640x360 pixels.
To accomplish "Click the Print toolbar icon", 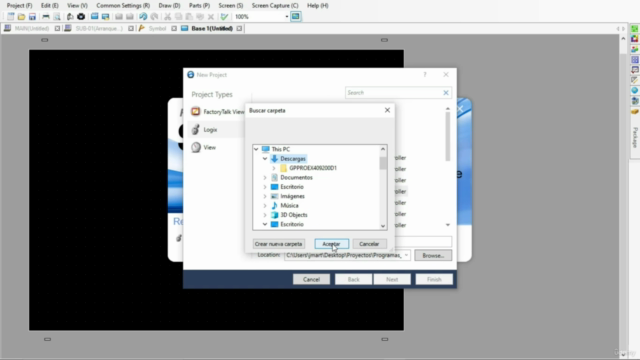I will [x=46, y=16].
